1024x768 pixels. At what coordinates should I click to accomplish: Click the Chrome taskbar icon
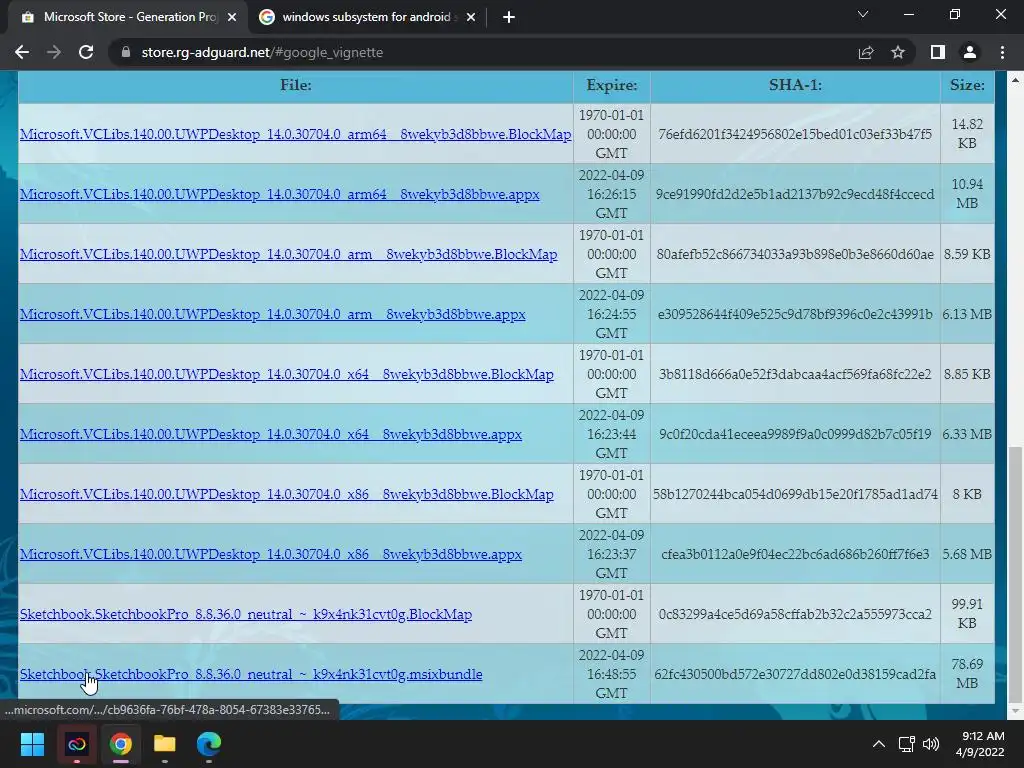[121, 744]
